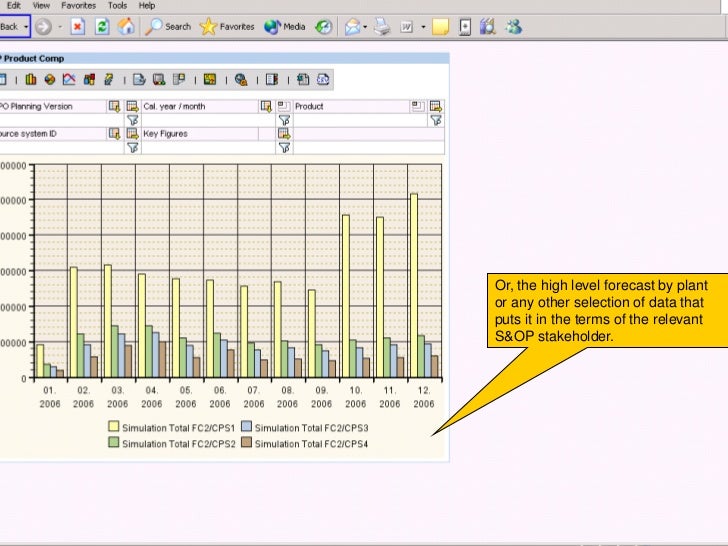Click the tallest yellow bar for 12. 2006
The image size is (728, 546).
click(x=414, y=285)
